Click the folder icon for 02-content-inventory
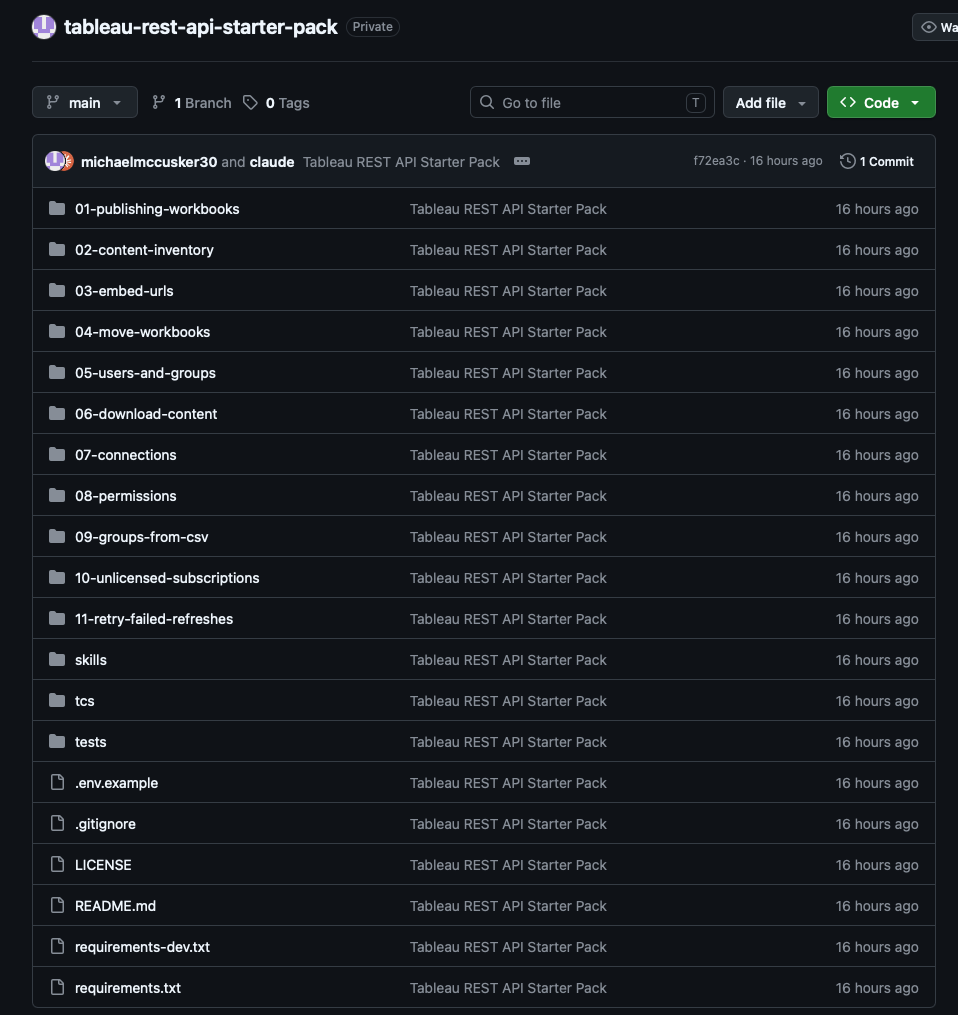958x1015 pixels. (57, 249)
